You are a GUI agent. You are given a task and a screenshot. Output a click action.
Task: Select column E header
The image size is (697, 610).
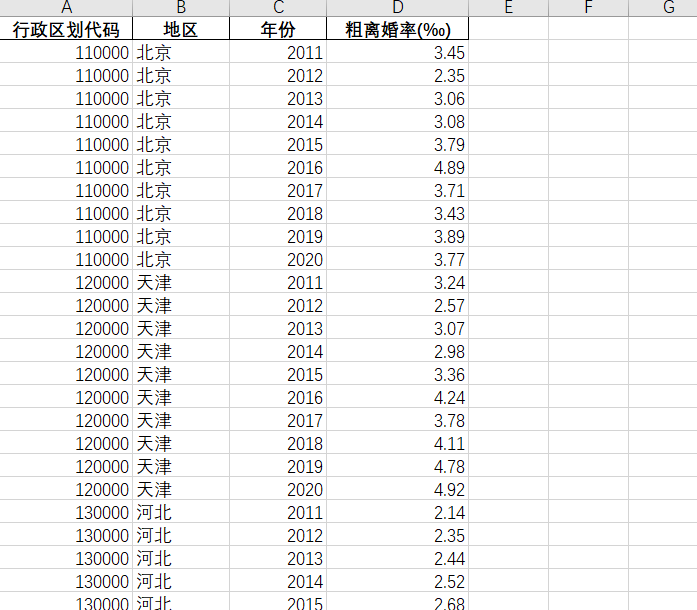(509, 8)
